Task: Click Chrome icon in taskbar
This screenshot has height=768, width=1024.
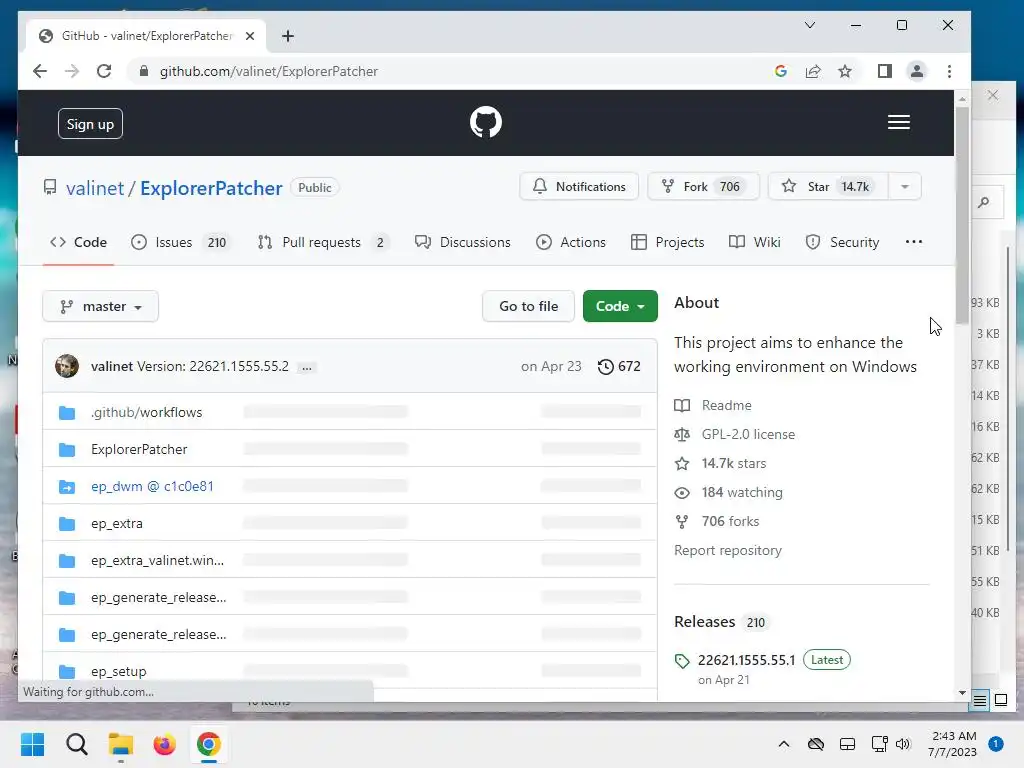Action: pos(208,744)
